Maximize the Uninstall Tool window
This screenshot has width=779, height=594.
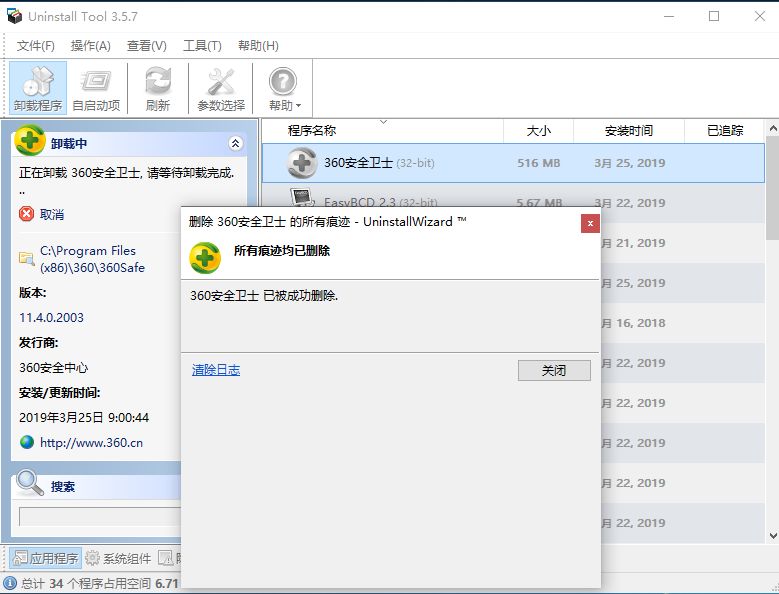tap(714, 16)
